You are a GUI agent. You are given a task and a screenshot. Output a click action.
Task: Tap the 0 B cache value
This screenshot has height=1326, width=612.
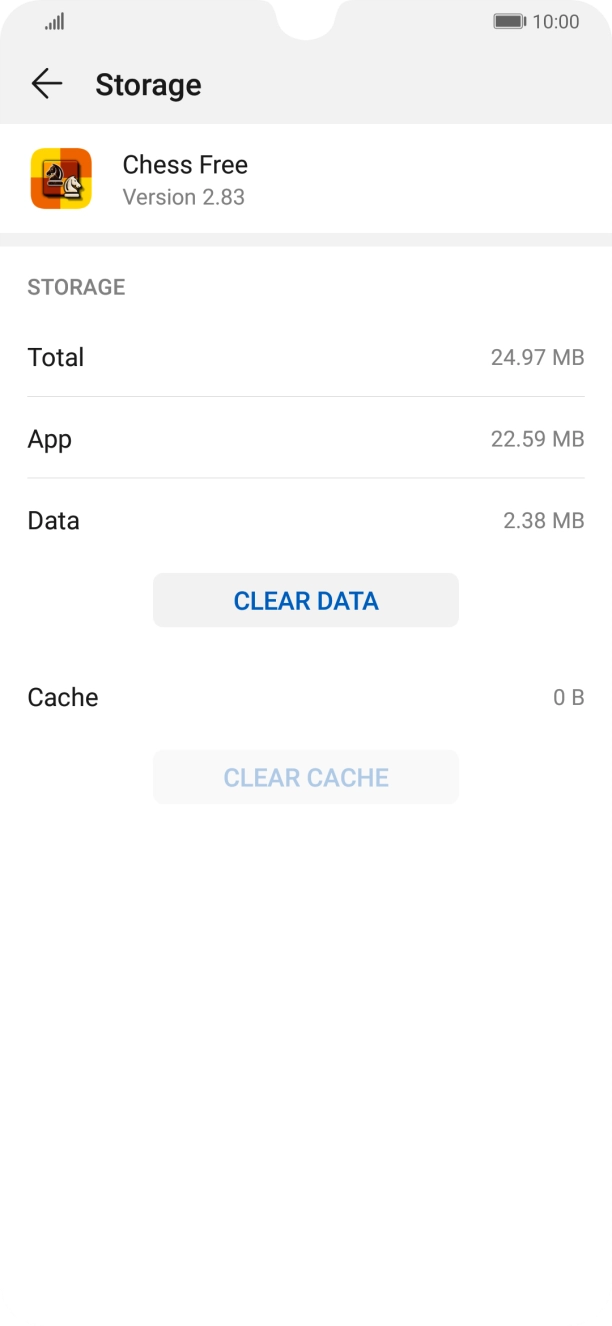[568, 697]
